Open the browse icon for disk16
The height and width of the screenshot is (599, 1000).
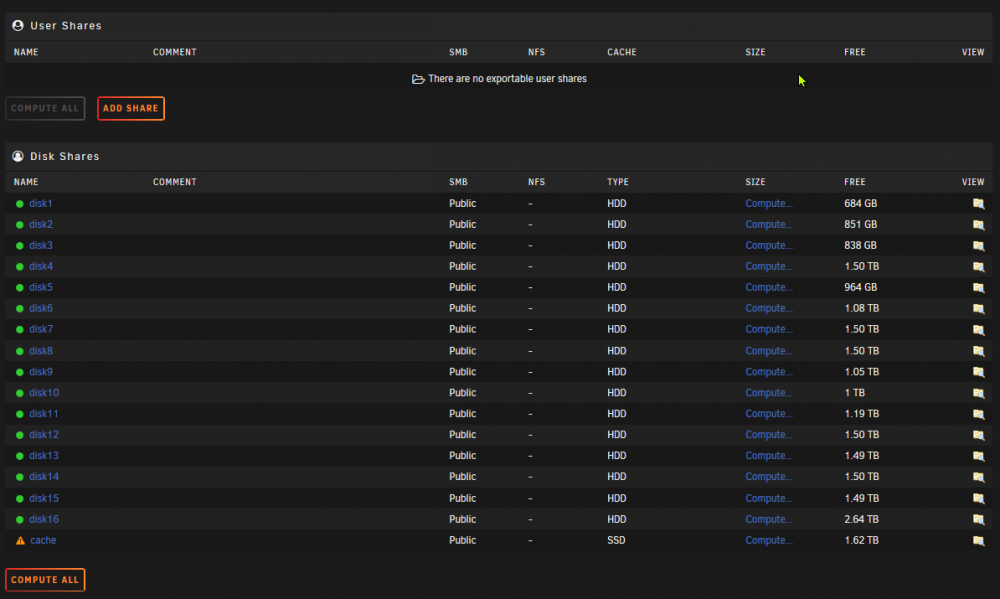pos(978,519)
